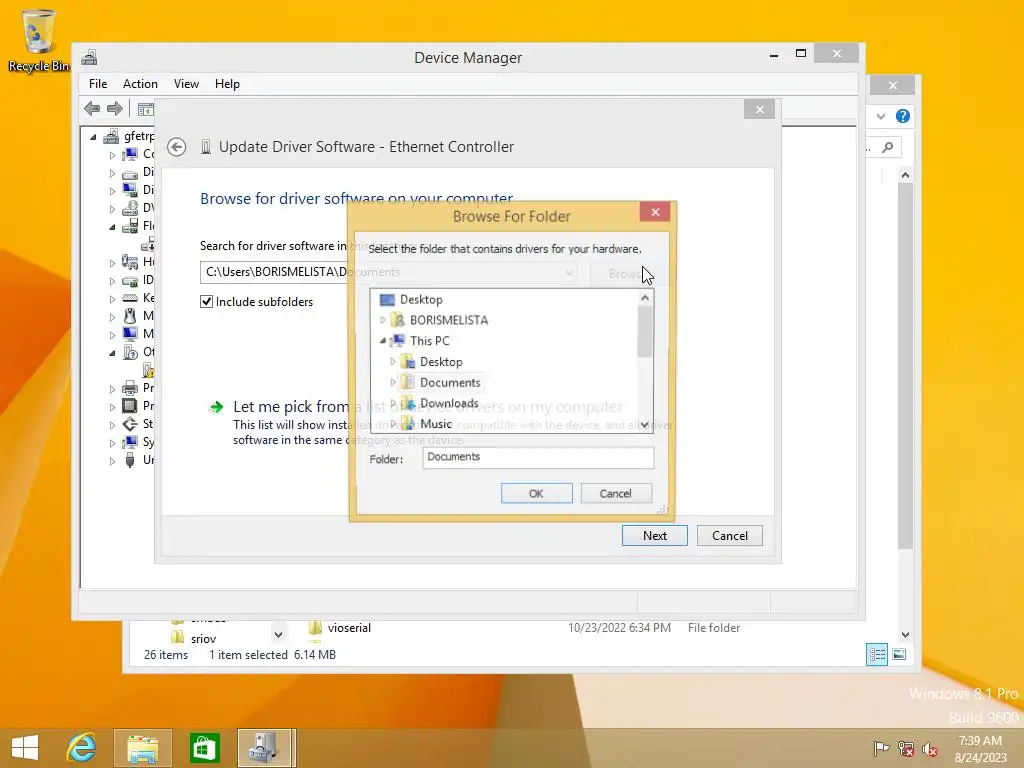Image resolution: width=1024 pixels, height=768 pixels.
Task: Open File Explorer from taskbar
Action: coord(143,748)
